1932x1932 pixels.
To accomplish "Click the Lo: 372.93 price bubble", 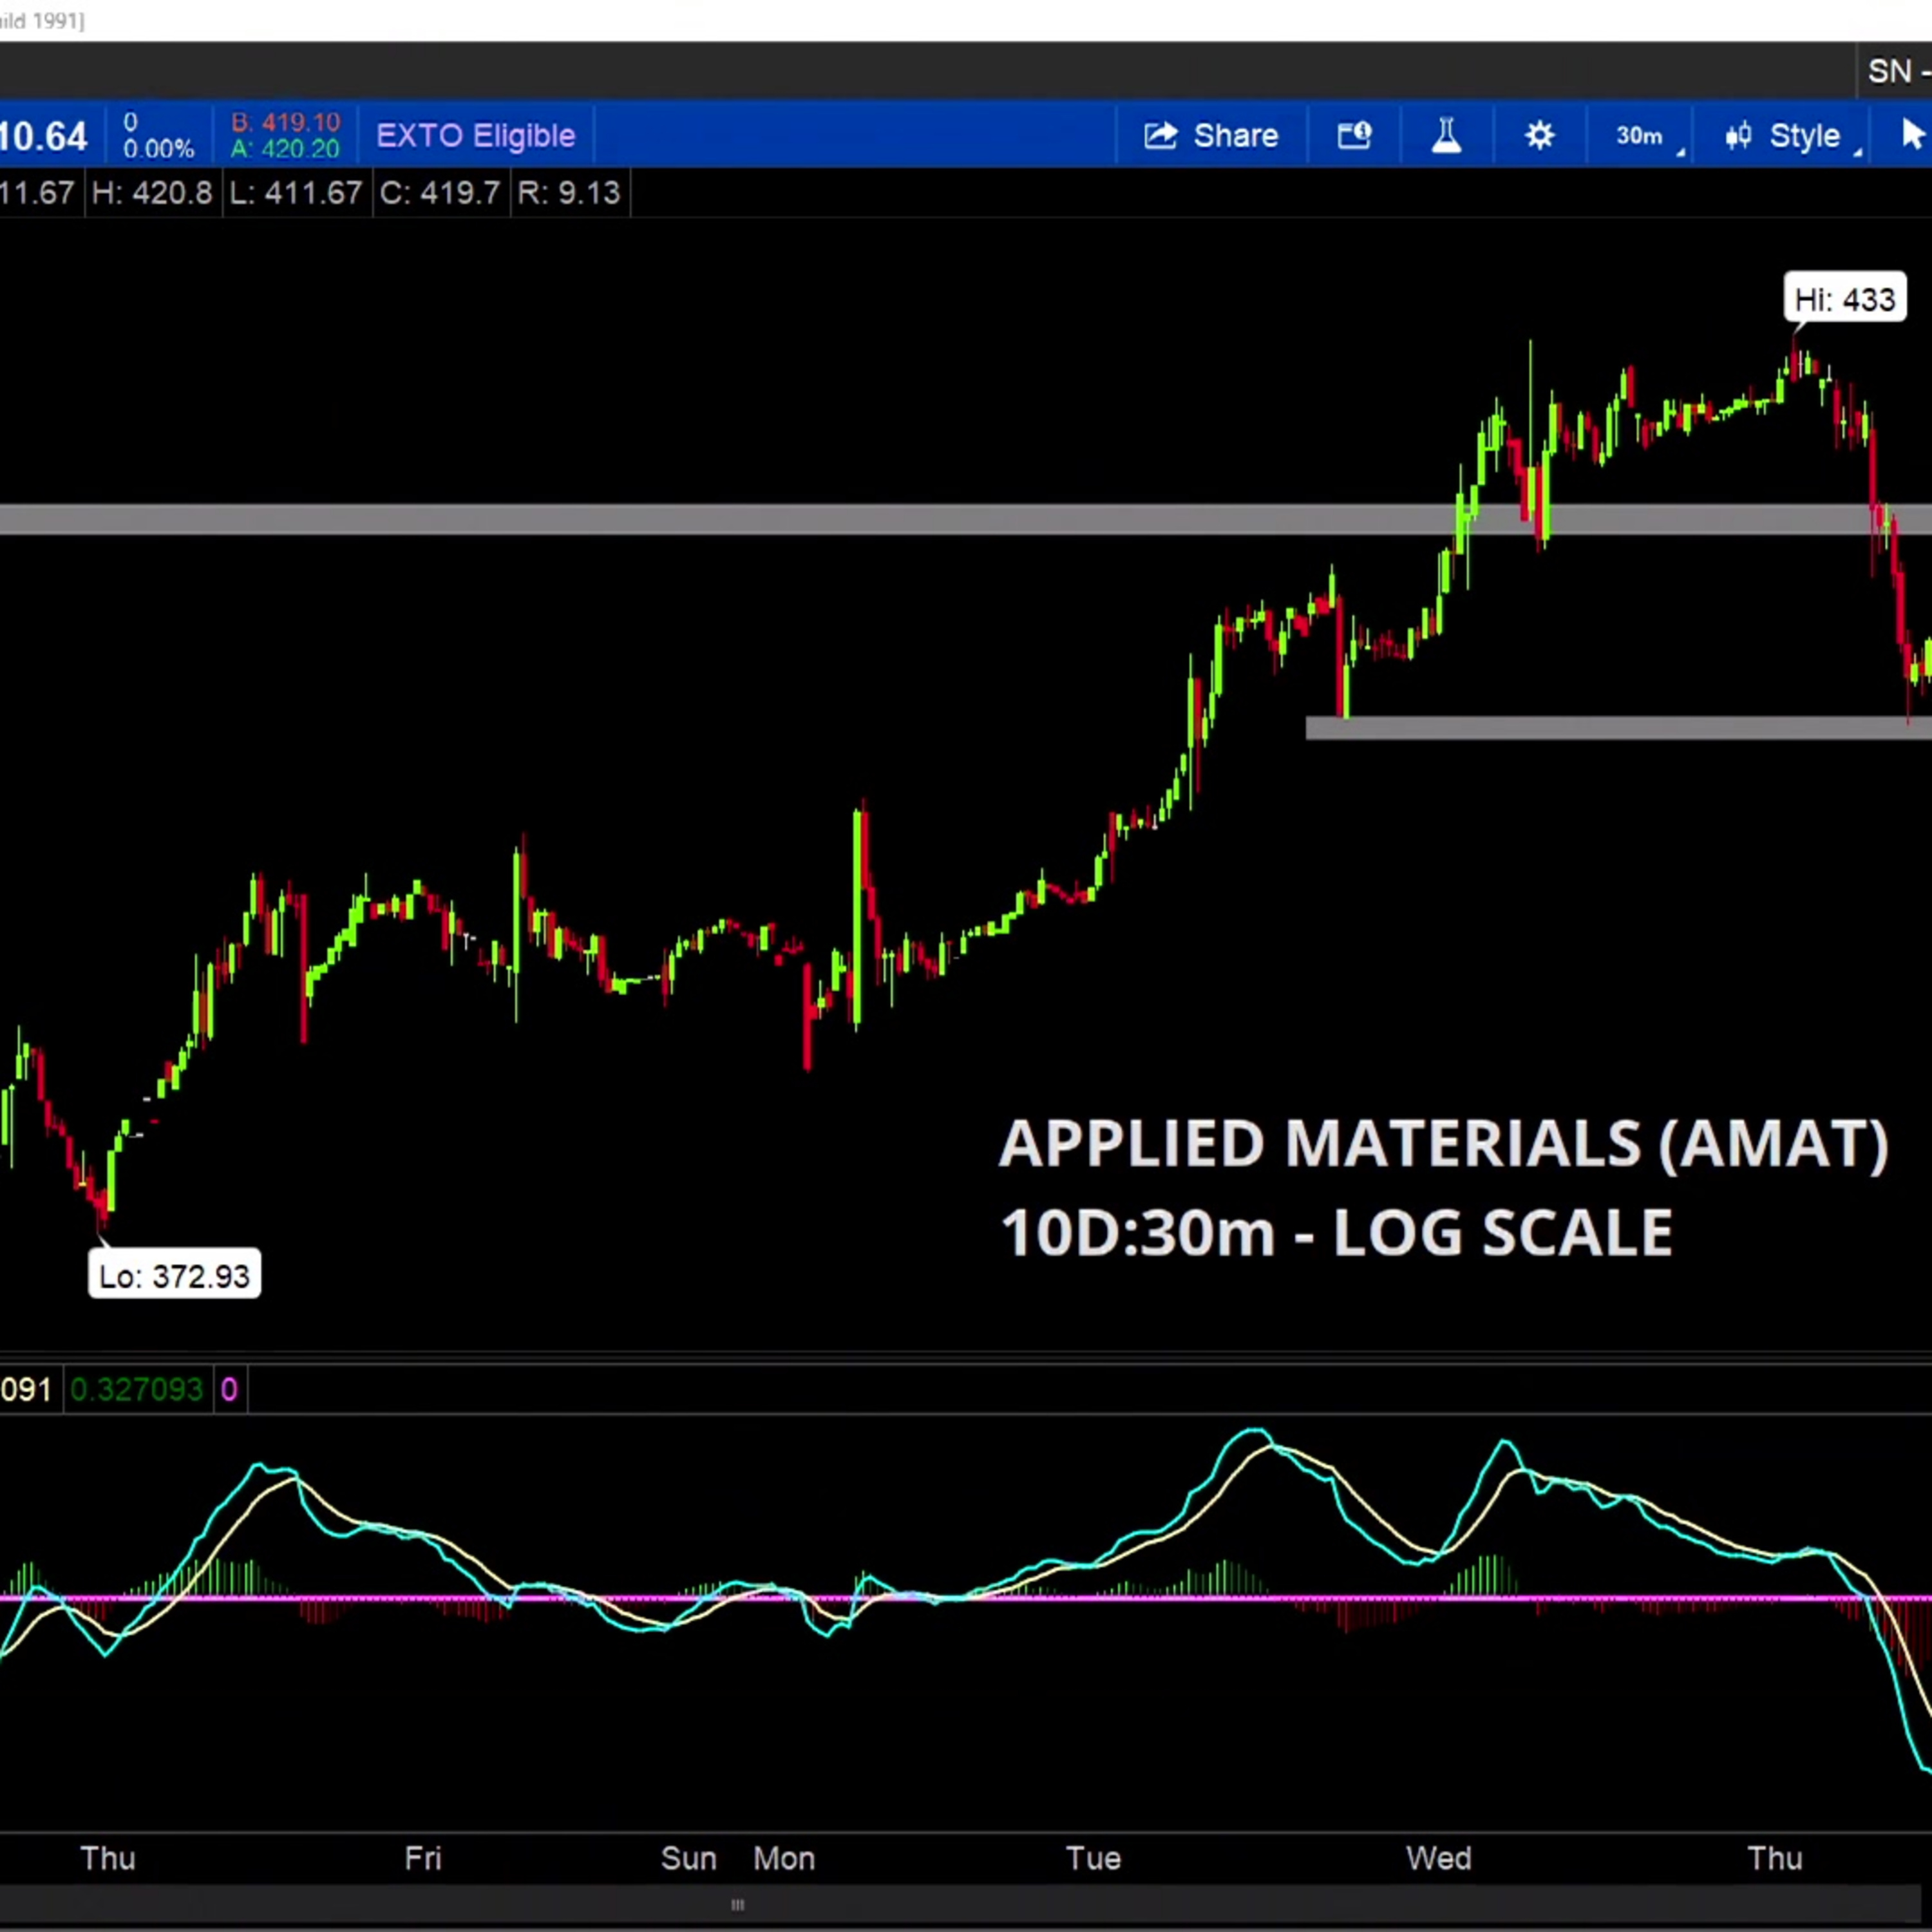I will (x=174, y=1276).
